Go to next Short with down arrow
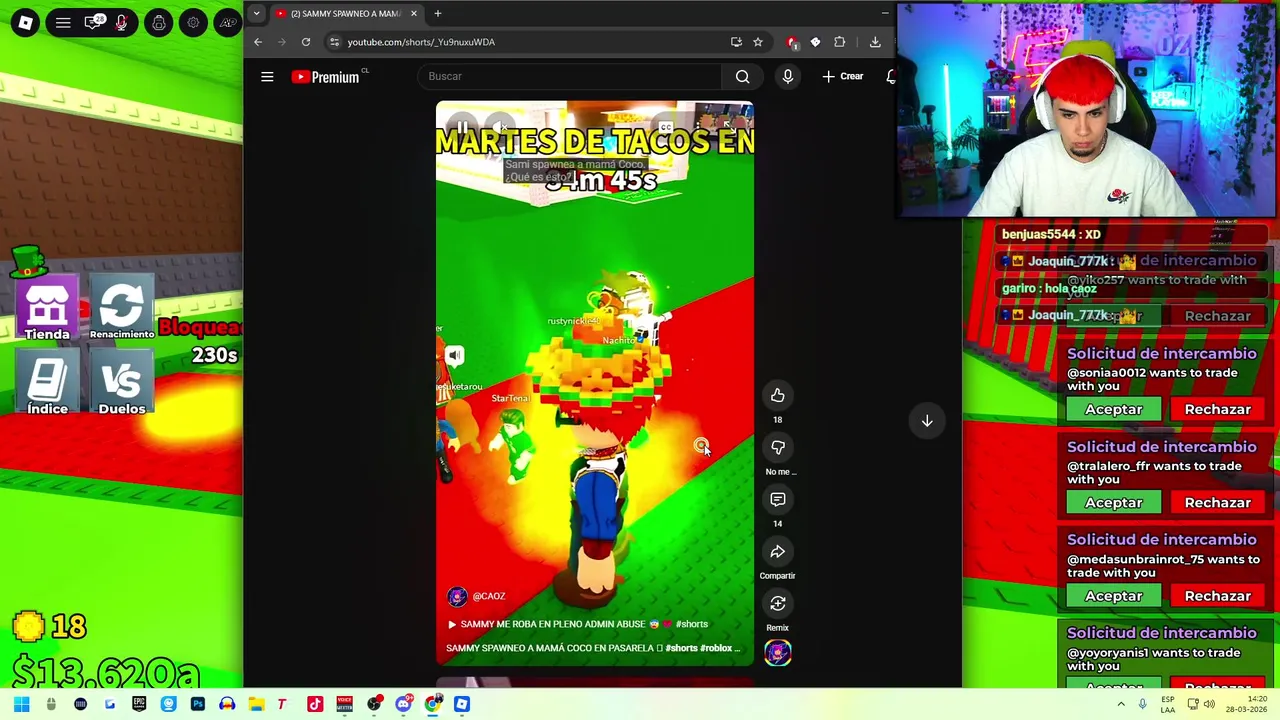 point(927,421)
